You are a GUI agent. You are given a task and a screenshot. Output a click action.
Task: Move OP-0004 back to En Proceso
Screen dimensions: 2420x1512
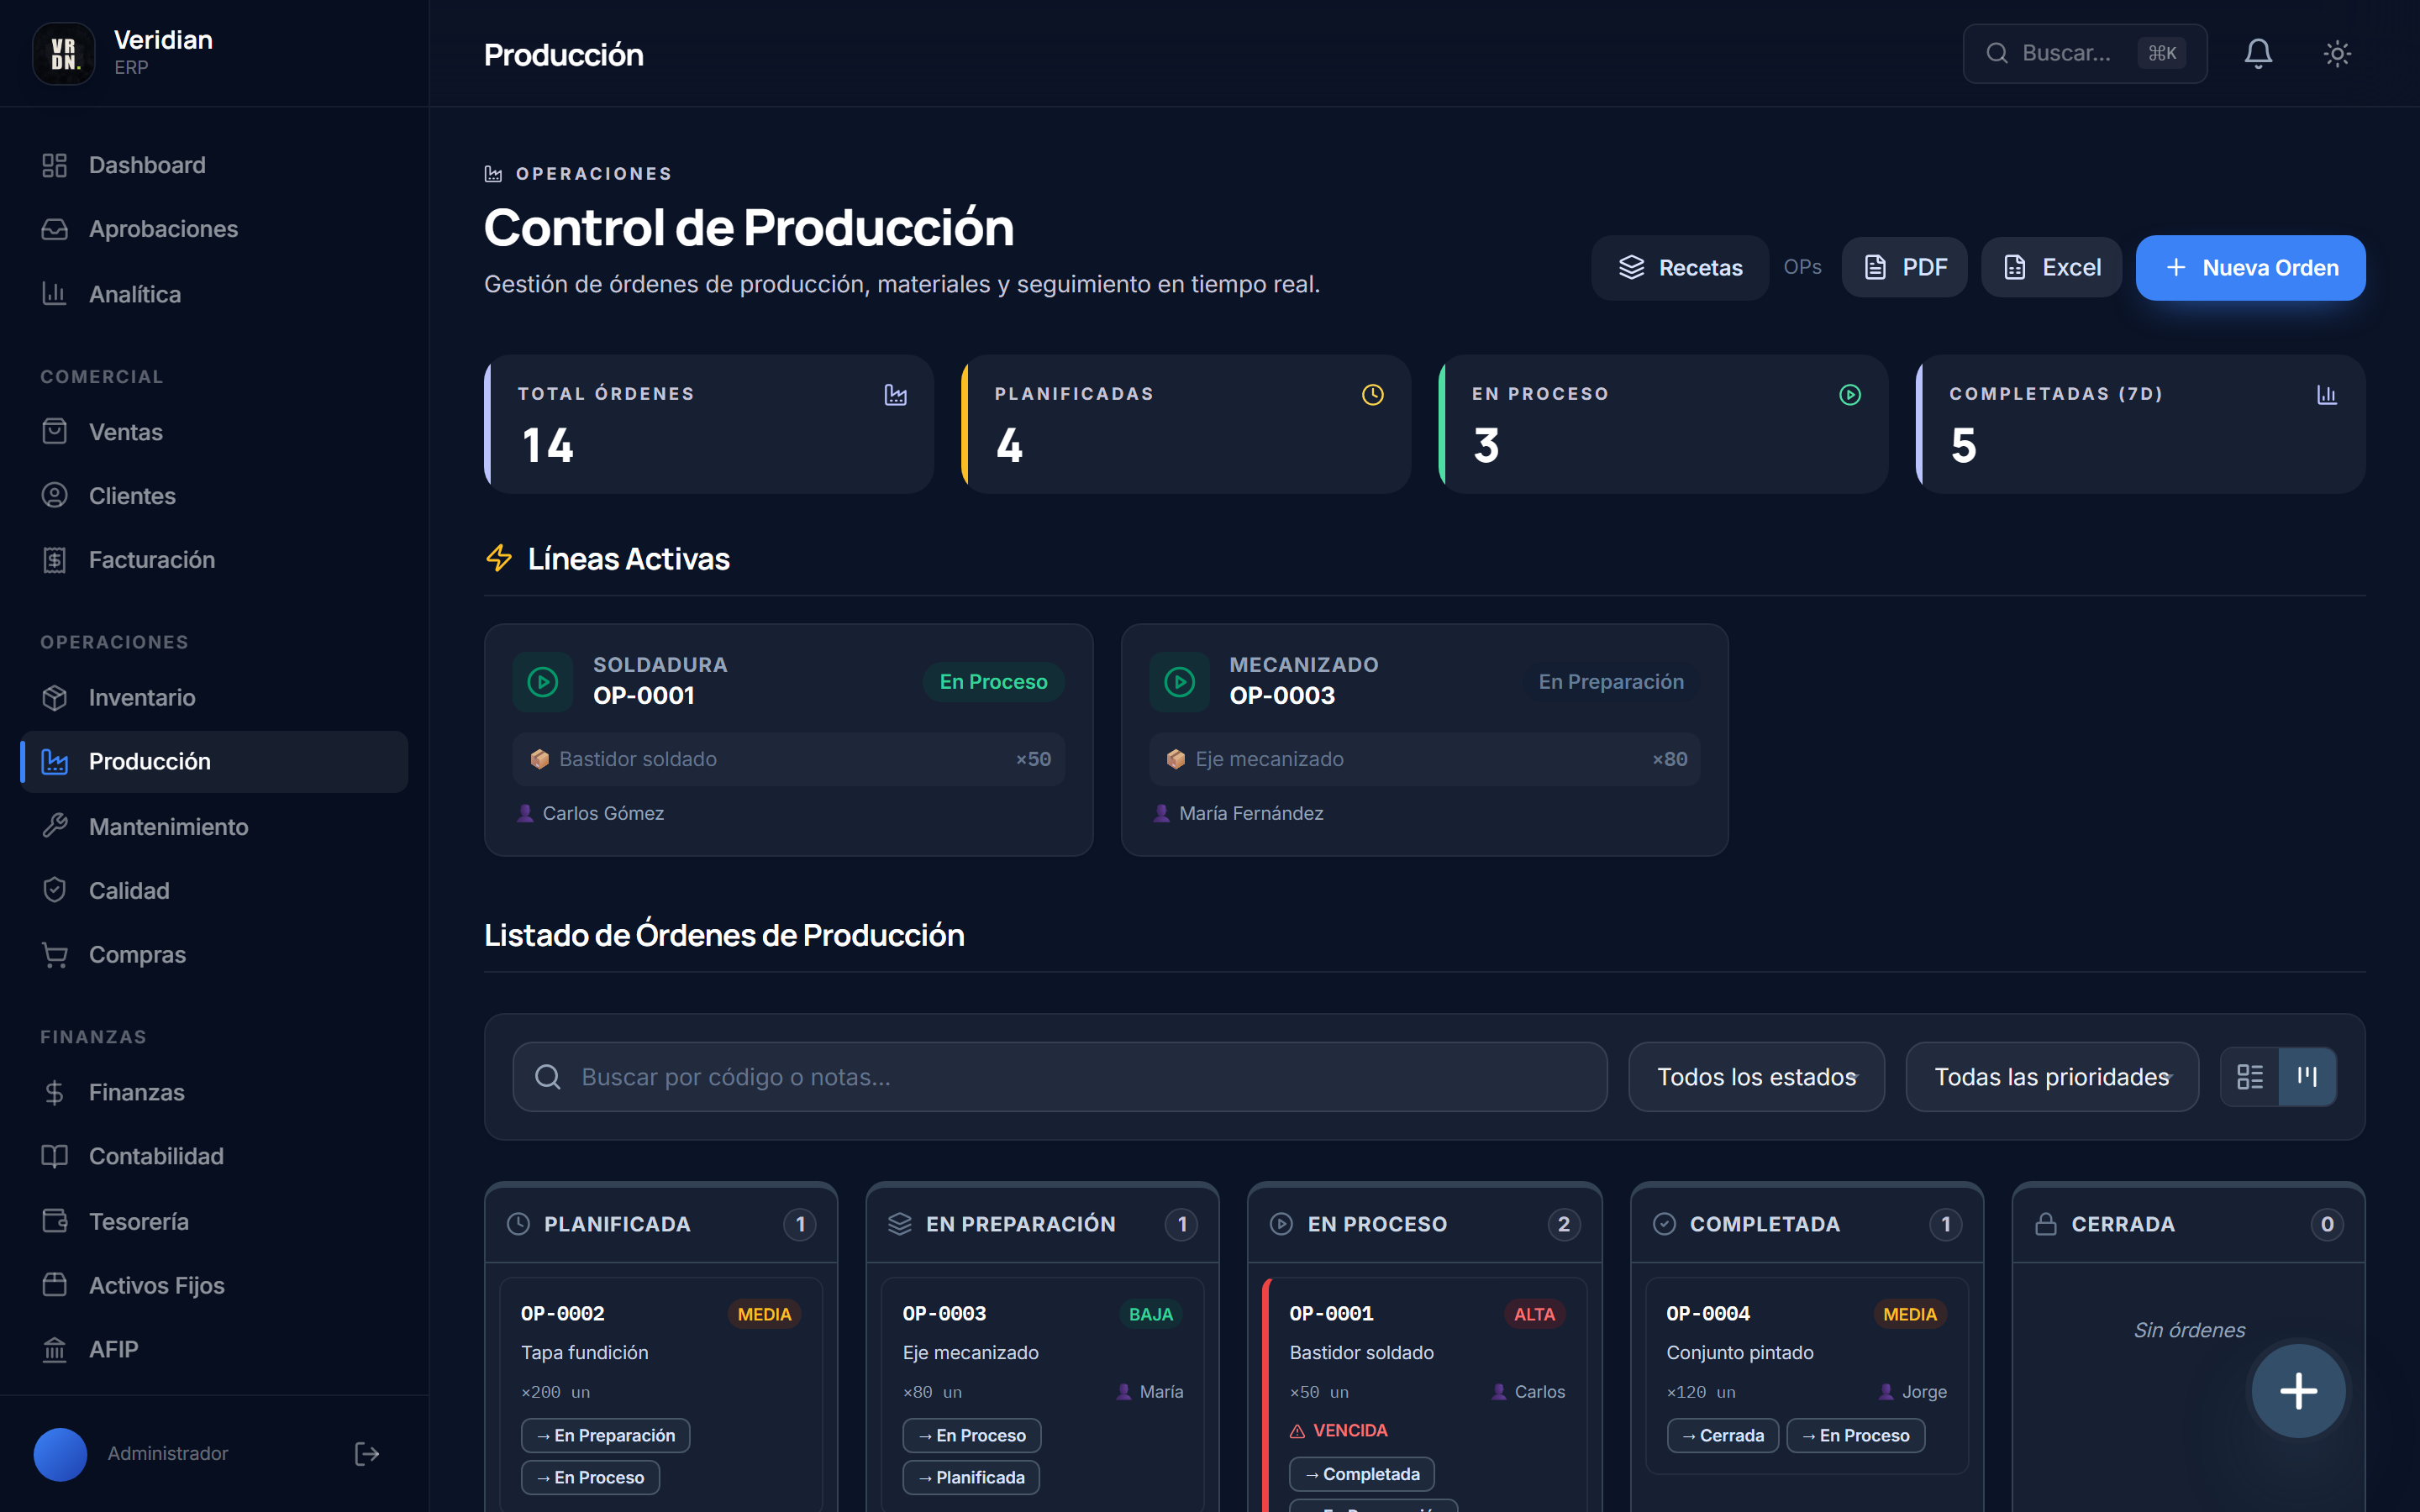point(1856,1435)
